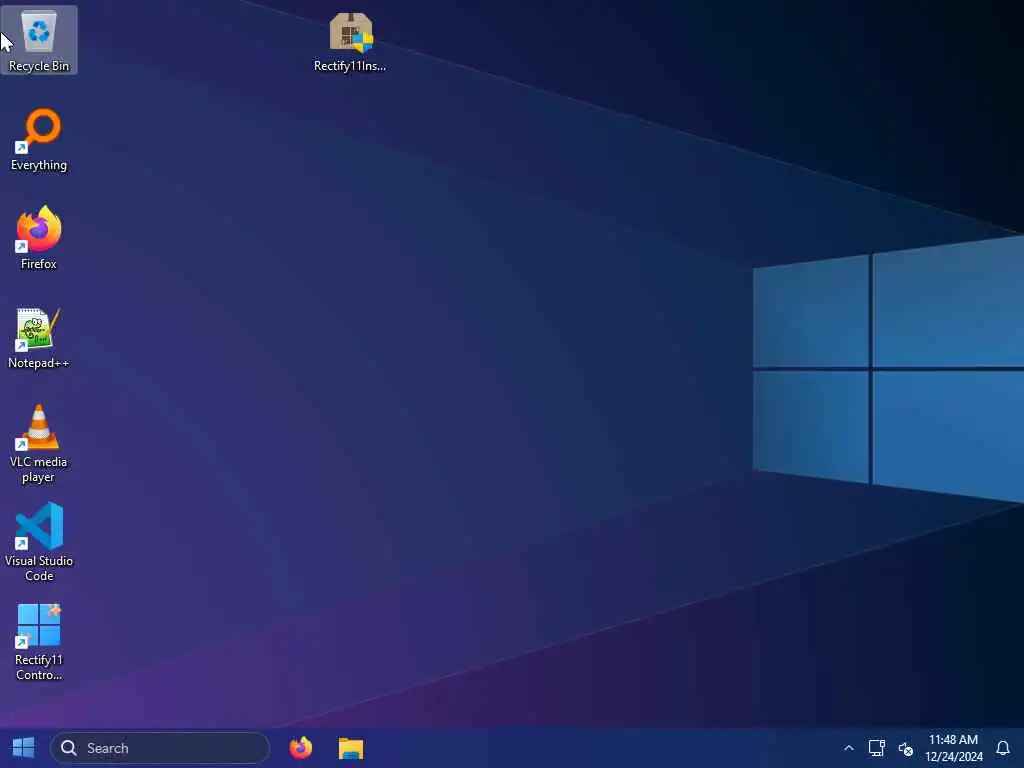
Task: Click the taskbar Search box
Action: [160, 748]
